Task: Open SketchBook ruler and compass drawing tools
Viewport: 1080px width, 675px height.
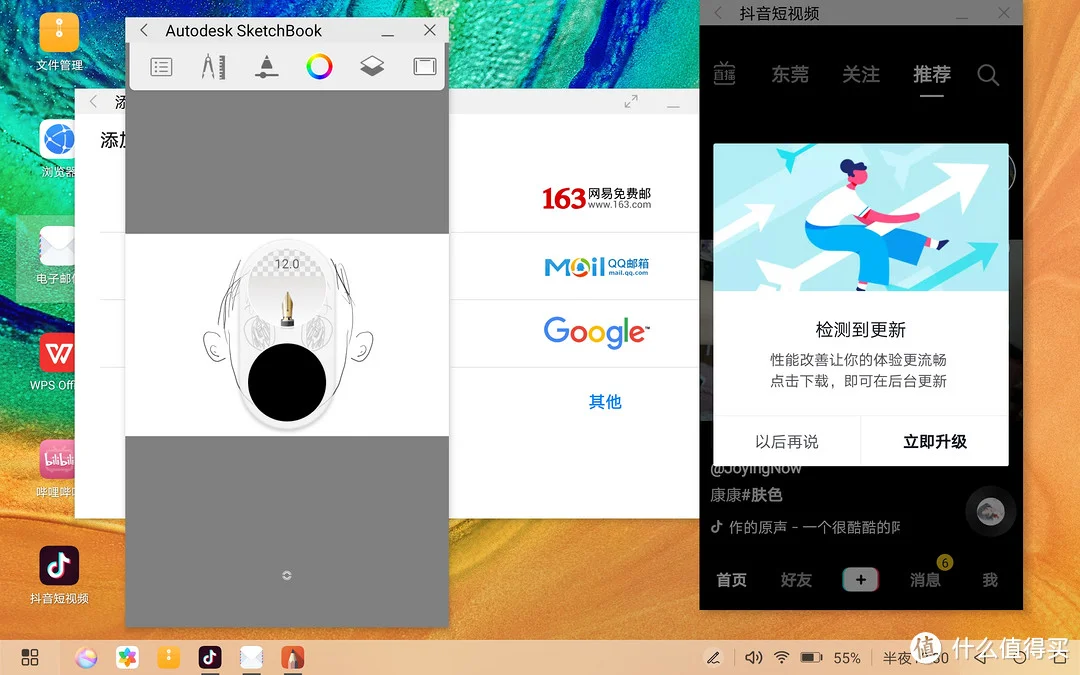Action: click(x=214, y=67)
